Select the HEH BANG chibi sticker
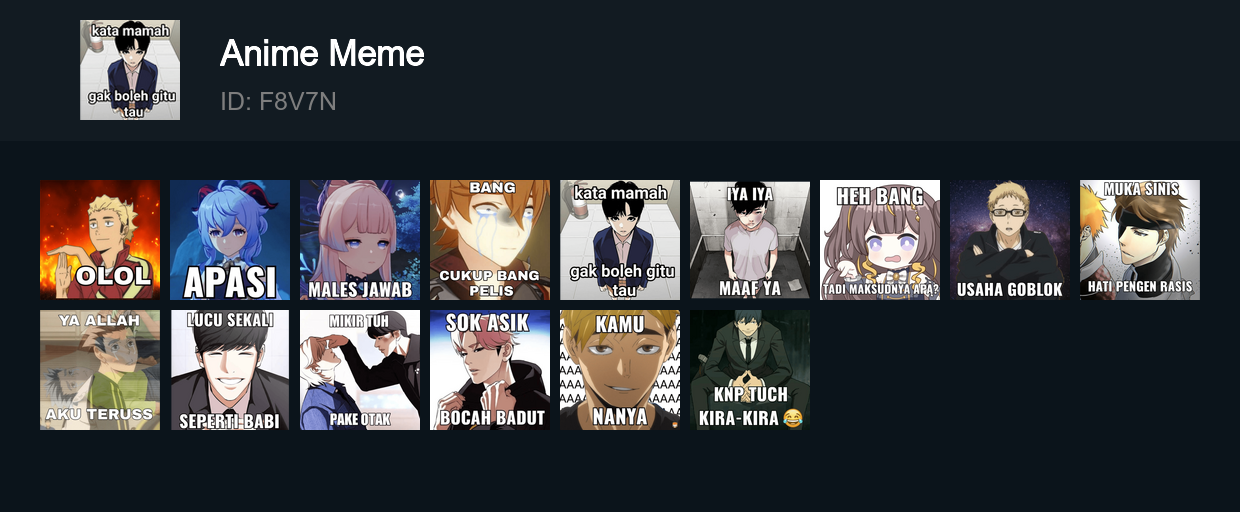1240x512 pixels. (x=880, y=240)
